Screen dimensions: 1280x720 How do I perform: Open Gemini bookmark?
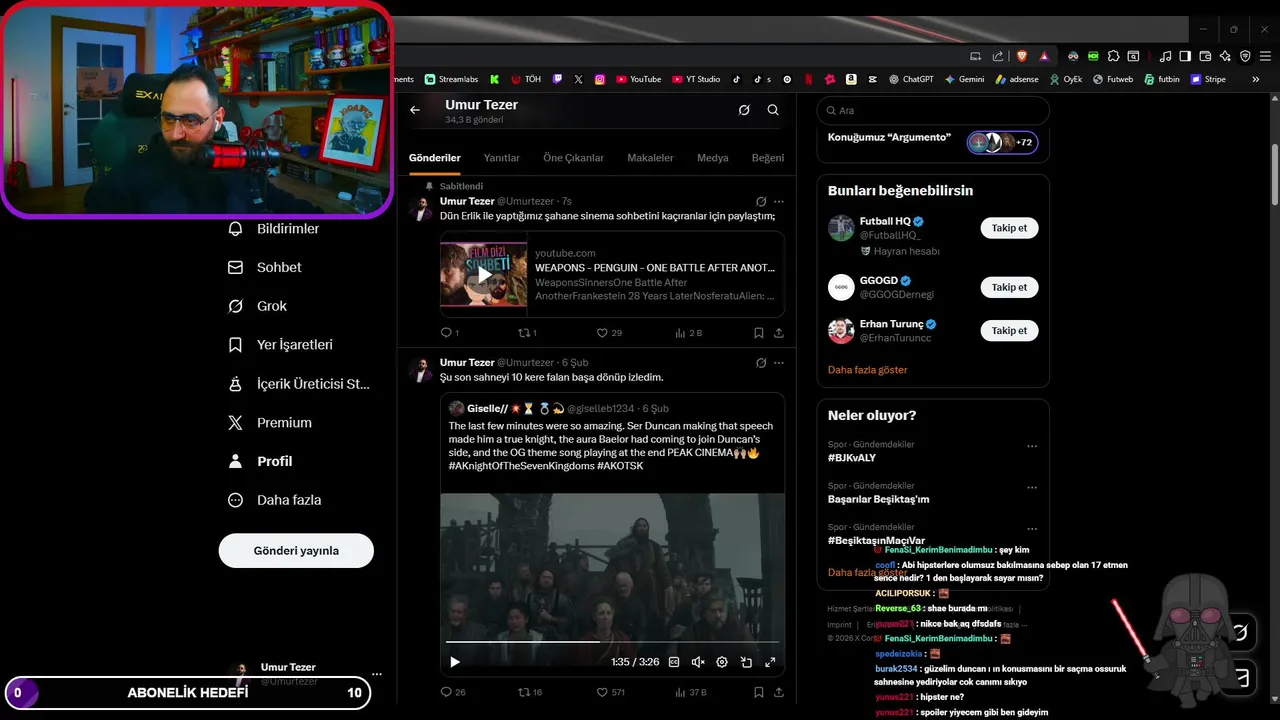(964, 79)
